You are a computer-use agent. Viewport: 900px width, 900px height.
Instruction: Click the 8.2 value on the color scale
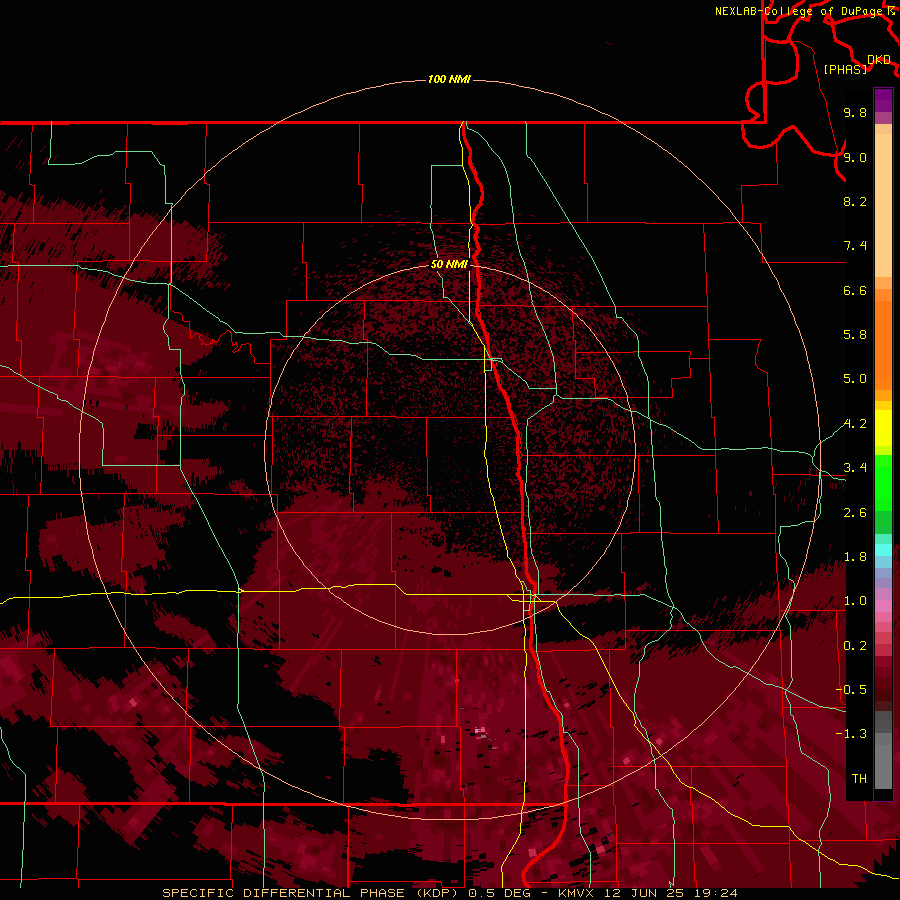(855, 201)
